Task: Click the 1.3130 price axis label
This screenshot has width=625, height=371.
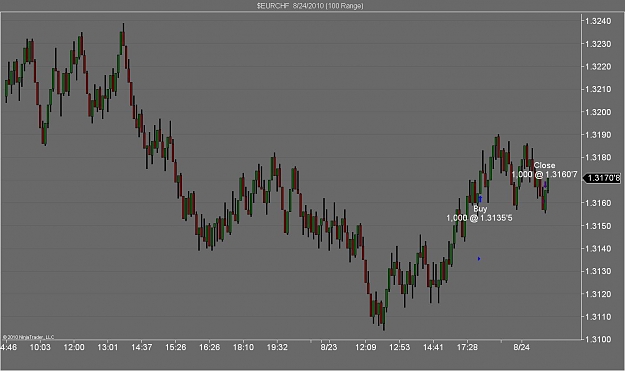Action: (x=598, y=271)
